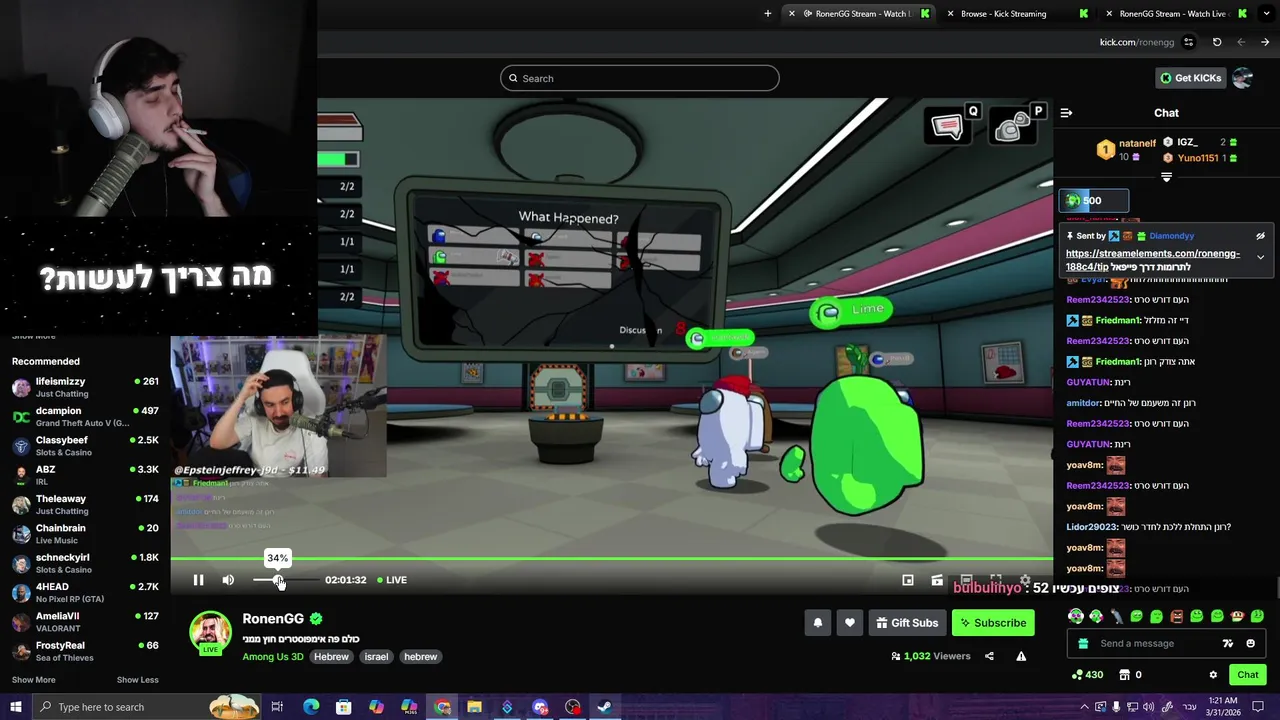Image resolution: width=1280 pixels, height=720 pixels.
Task: Click the green Subscribe button
Action: (x=993, y=623)
